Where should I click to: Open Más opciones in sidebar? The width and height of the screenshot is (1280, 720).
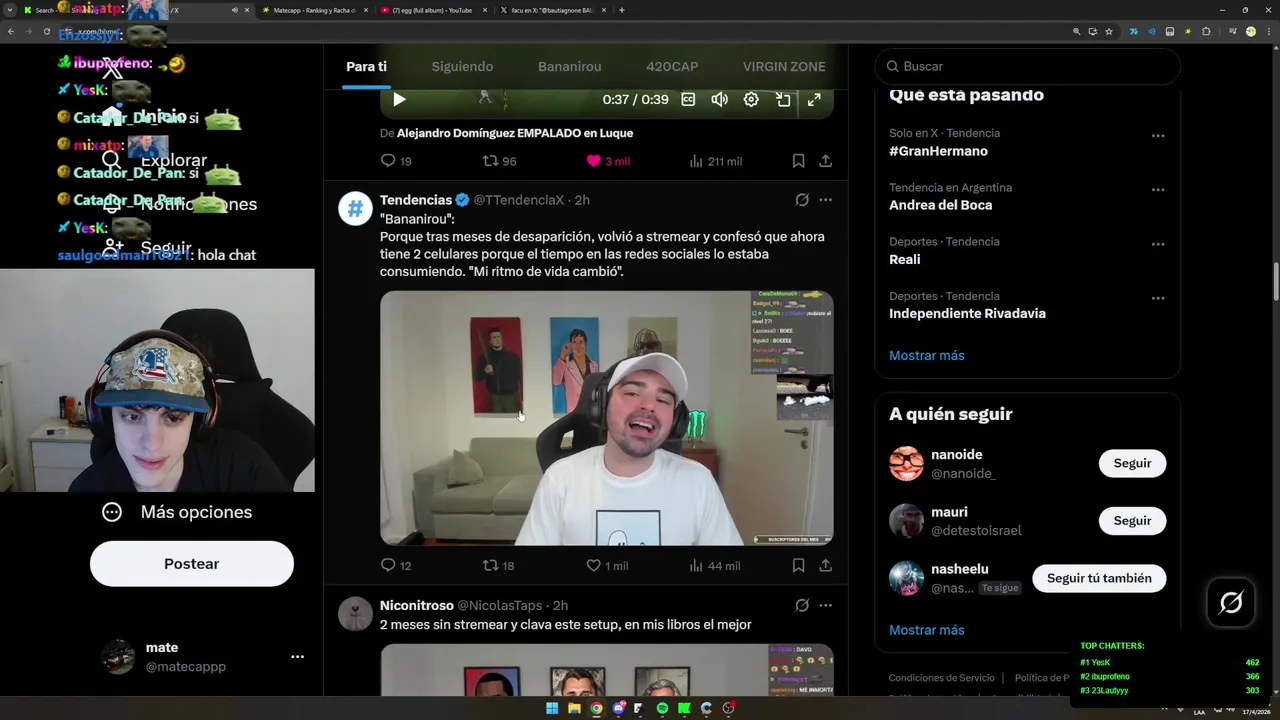point(177,512)
